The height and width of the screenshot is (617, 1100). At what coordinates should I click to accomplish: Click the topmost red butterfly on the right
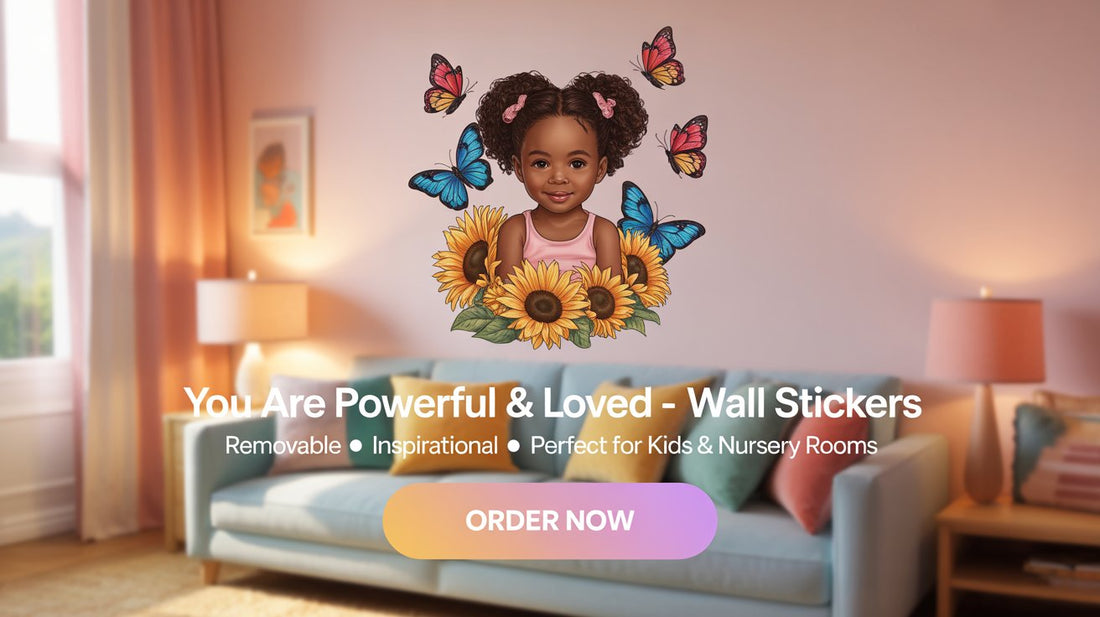[659, 57]
